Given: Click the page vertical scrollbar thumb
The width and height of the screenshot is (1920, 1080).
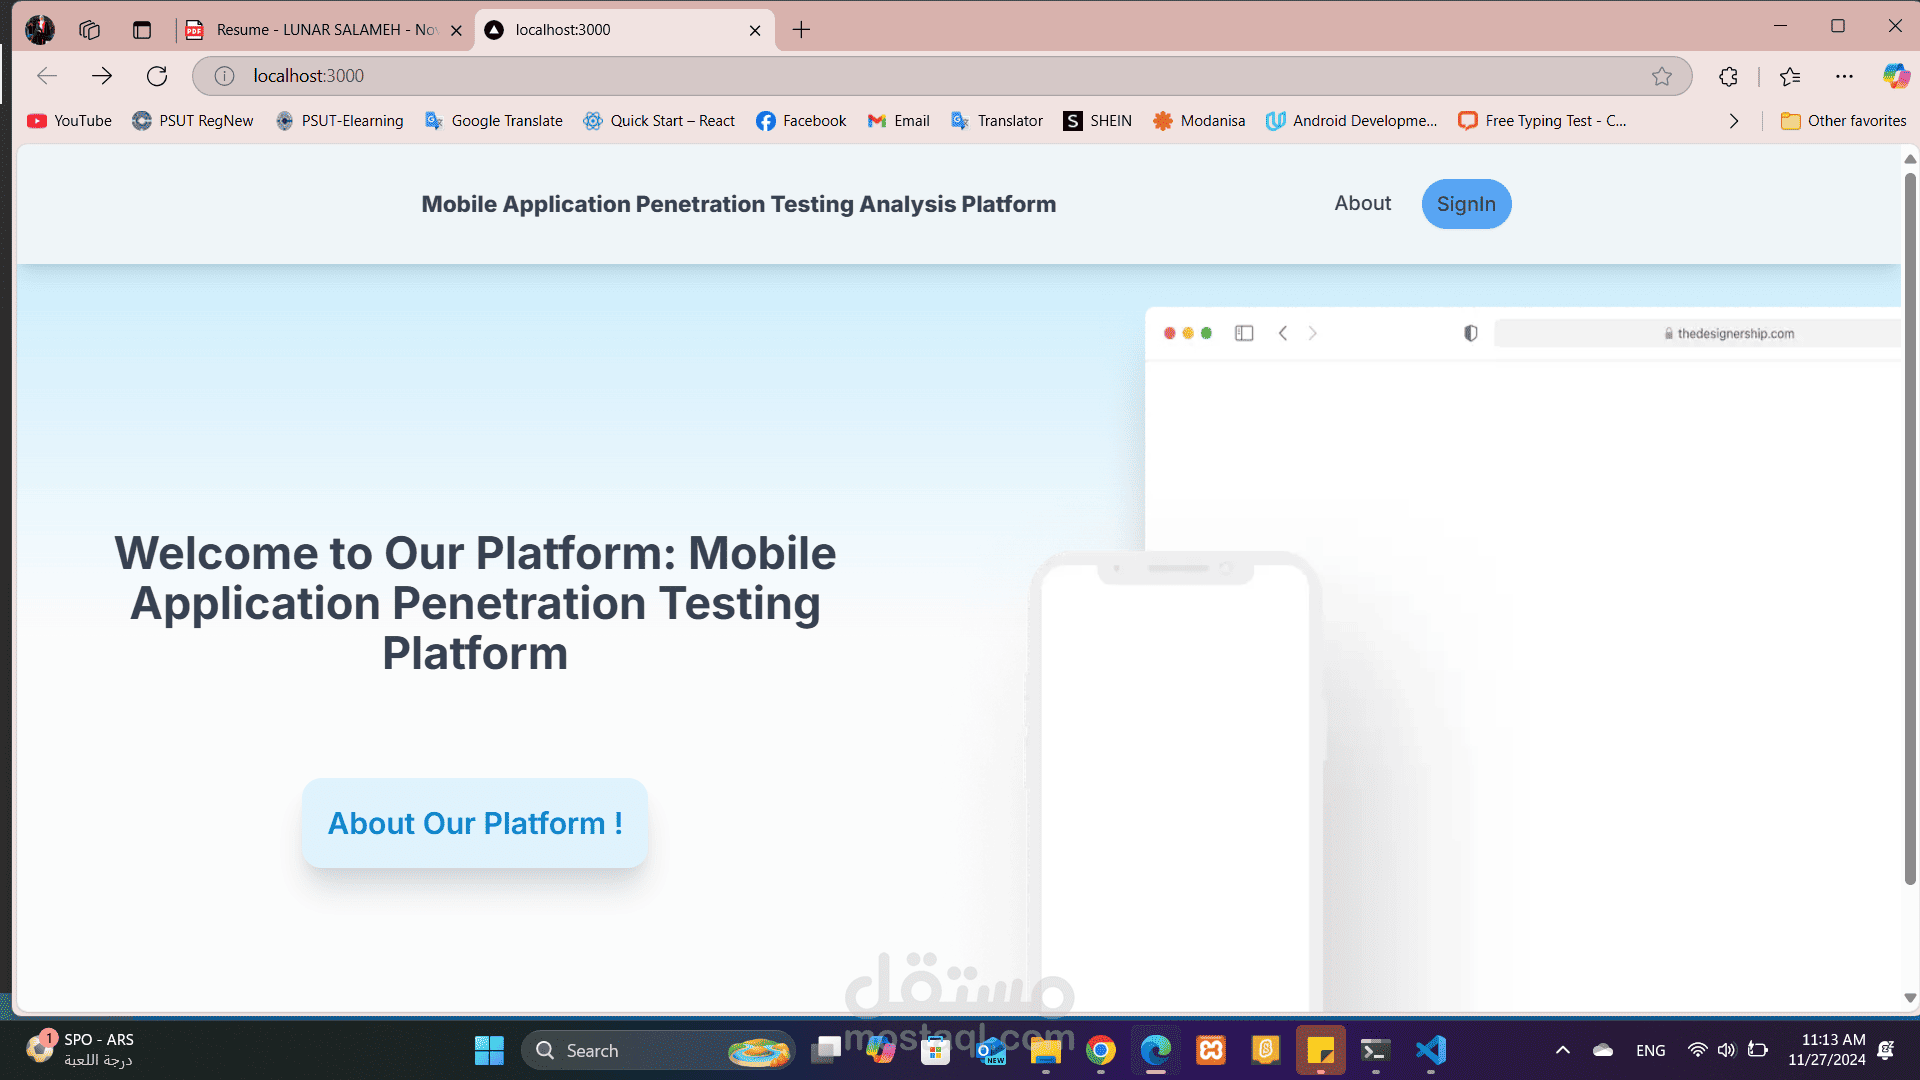Looking at the screenshot, I should (1910, 530).
